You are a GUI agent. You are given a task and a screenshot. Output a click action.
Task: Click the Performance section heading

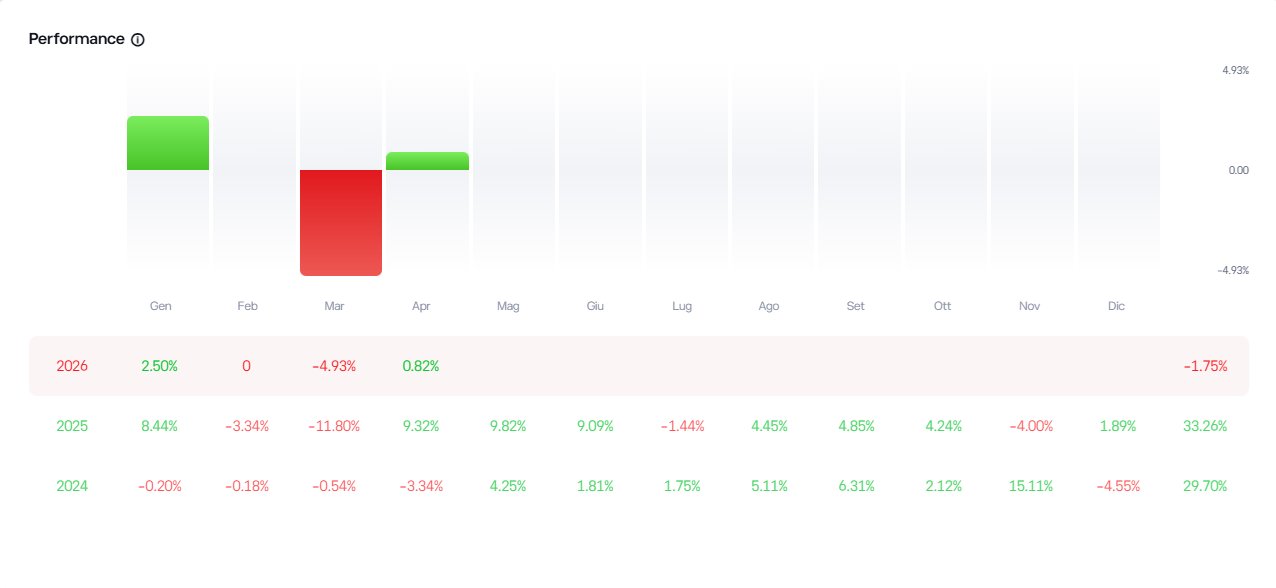[77, 39]
